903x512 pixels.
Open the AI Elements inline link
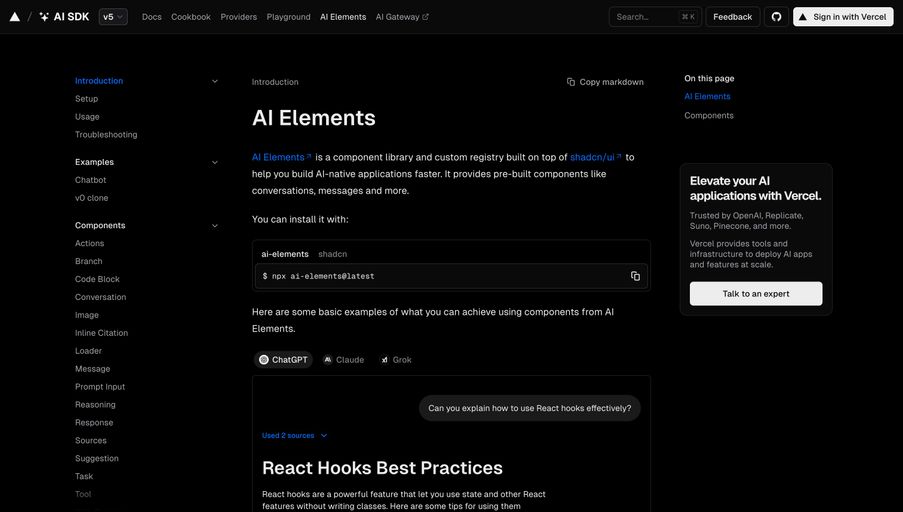[282, 157]
